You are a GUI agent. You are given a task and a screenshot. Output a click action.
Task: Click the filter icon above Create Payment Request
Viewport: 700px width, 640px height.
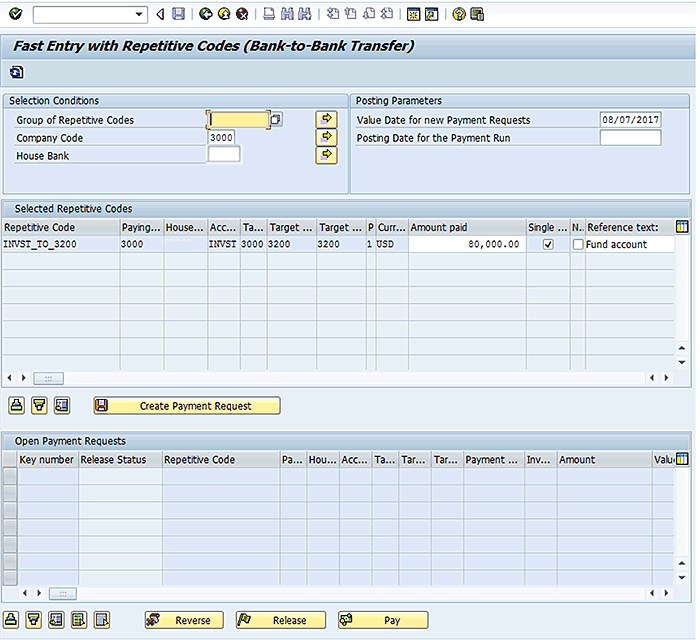pos(39,405)
